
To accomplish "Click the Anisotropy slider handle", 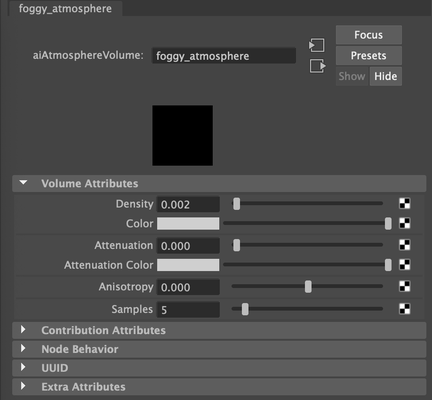I will (x=308, y=287).
